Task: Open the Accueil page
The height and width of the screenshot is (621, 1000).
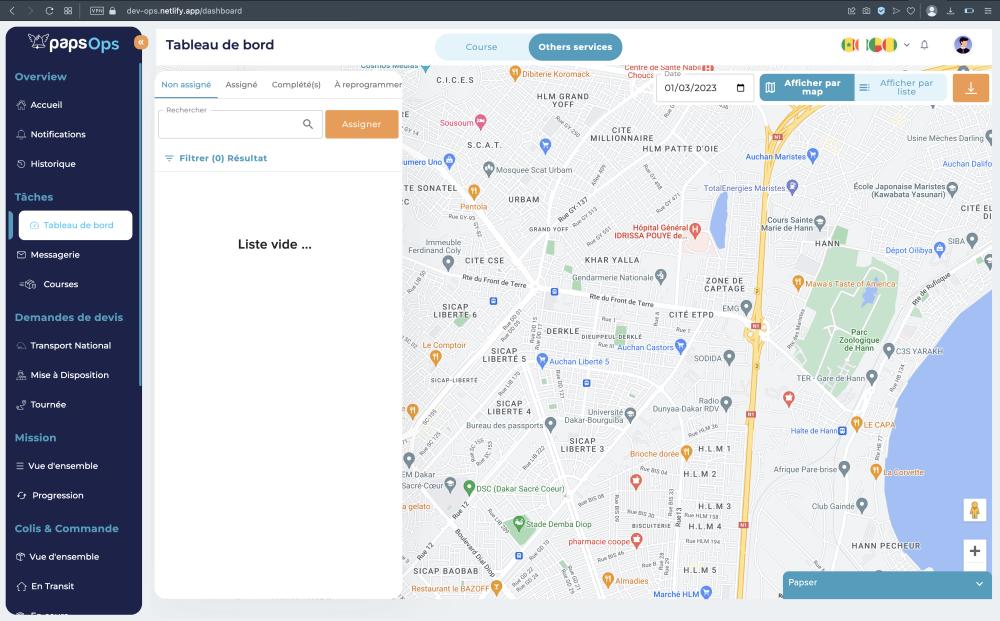Action: click(x=40, y=105)
